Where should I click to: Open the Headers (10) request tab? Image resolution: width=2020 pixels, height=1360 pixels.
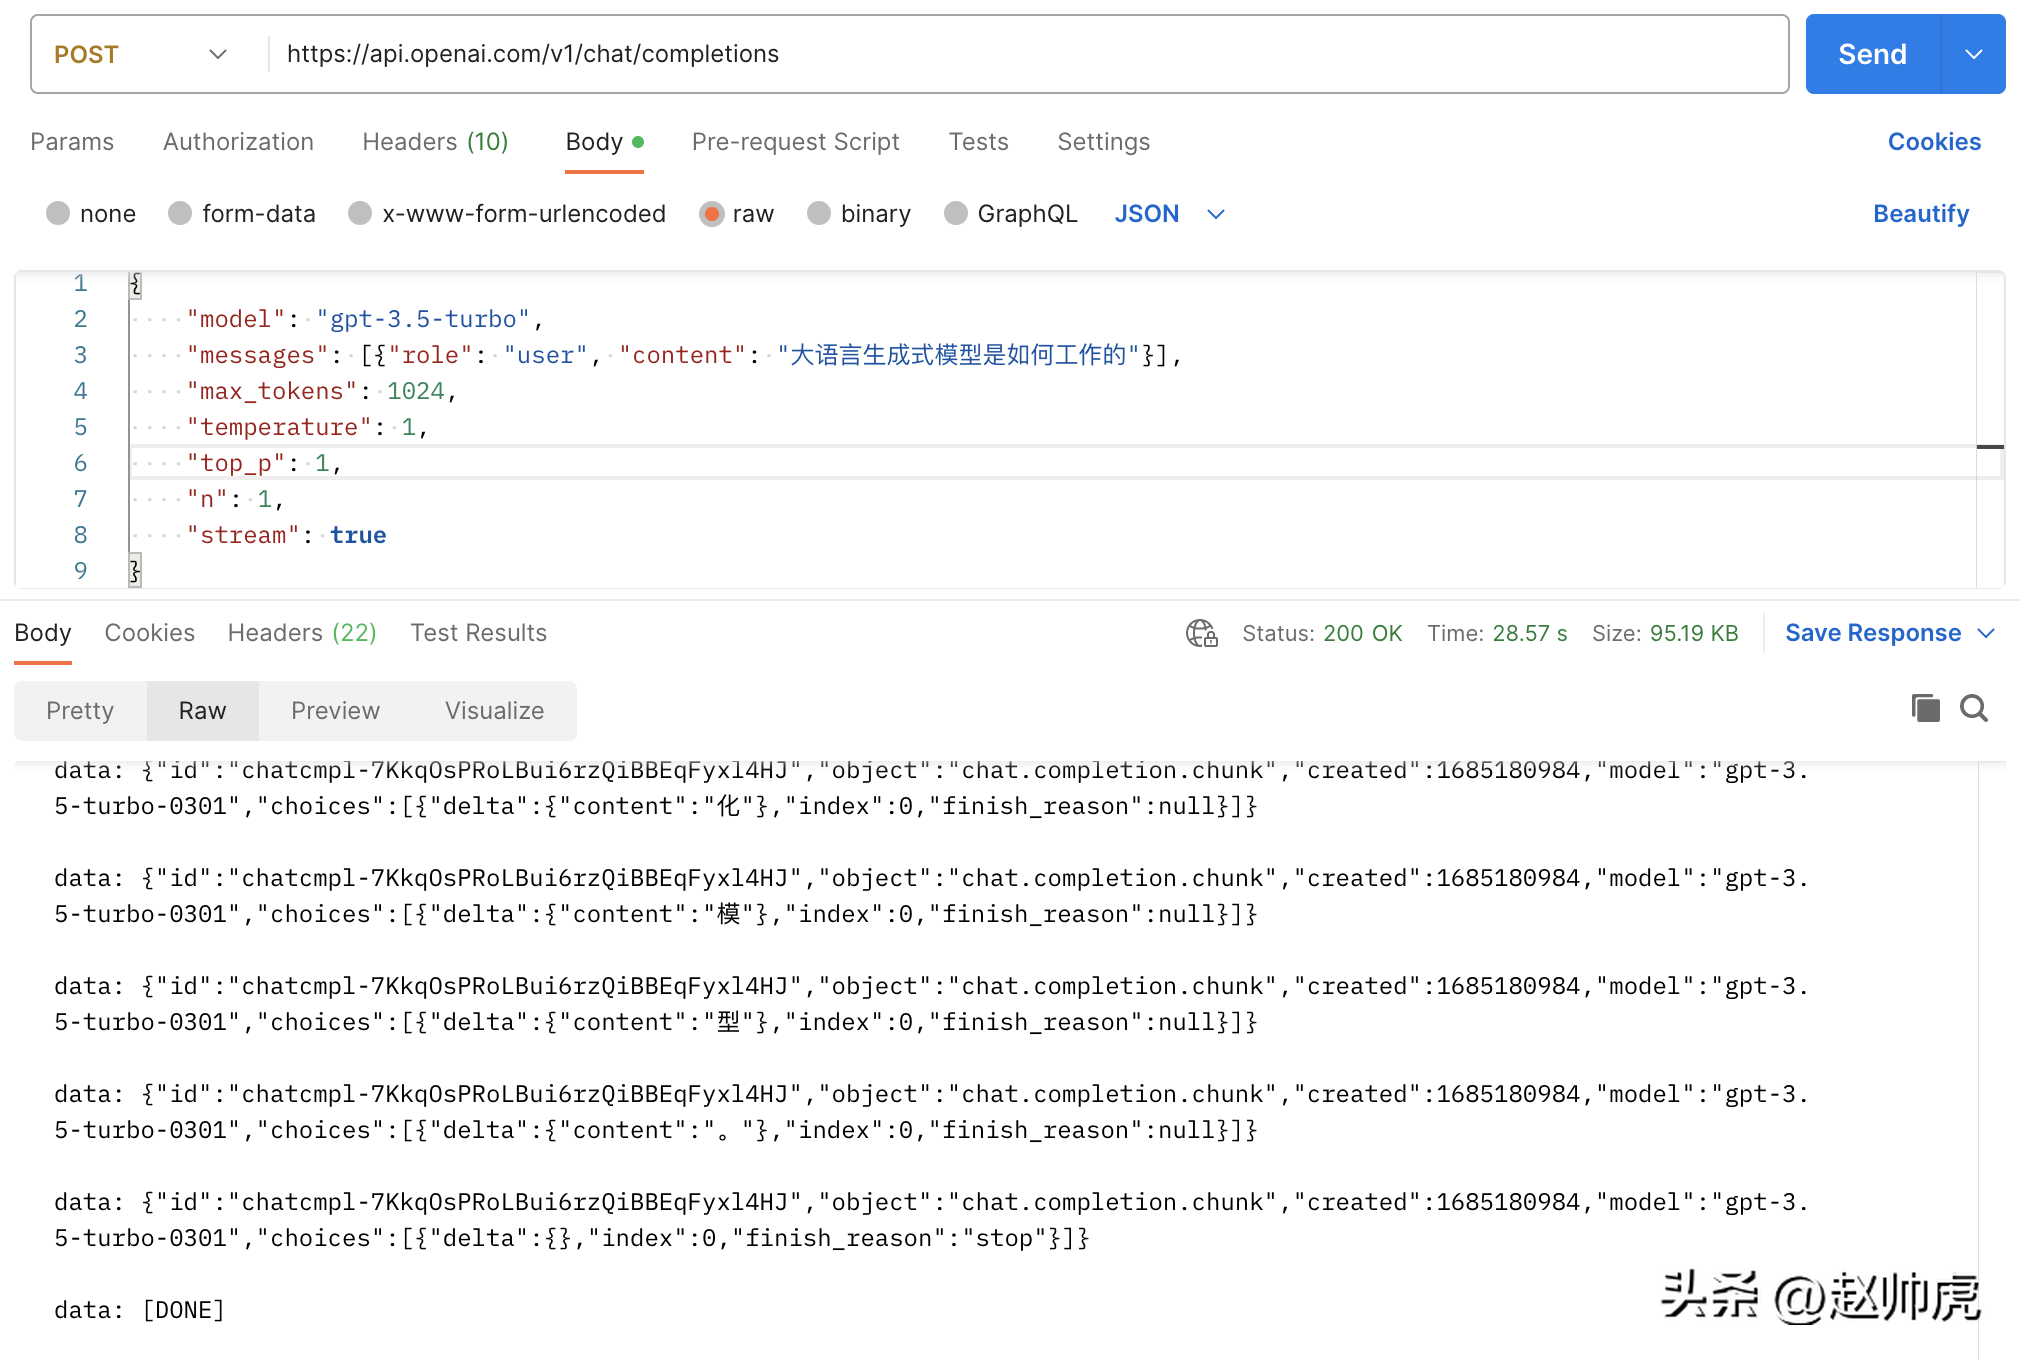click(x=435, y=142)
